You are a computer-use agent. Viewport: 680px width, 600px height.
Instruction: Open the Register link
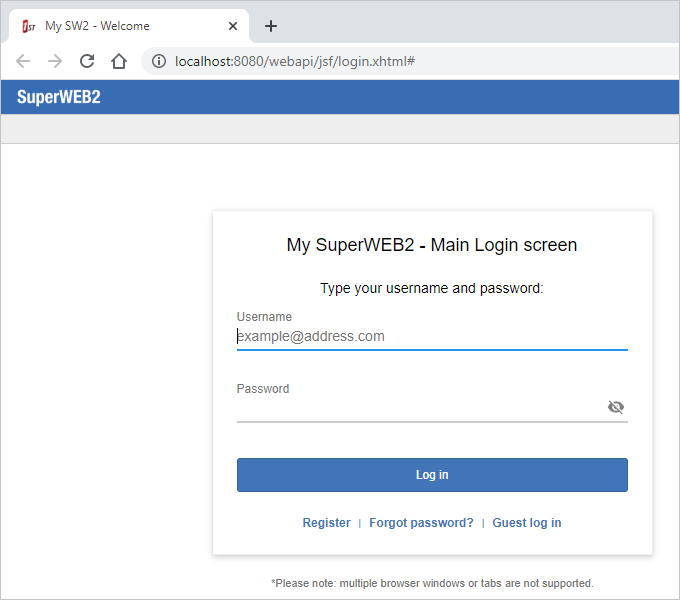click(x=326, y=523)
